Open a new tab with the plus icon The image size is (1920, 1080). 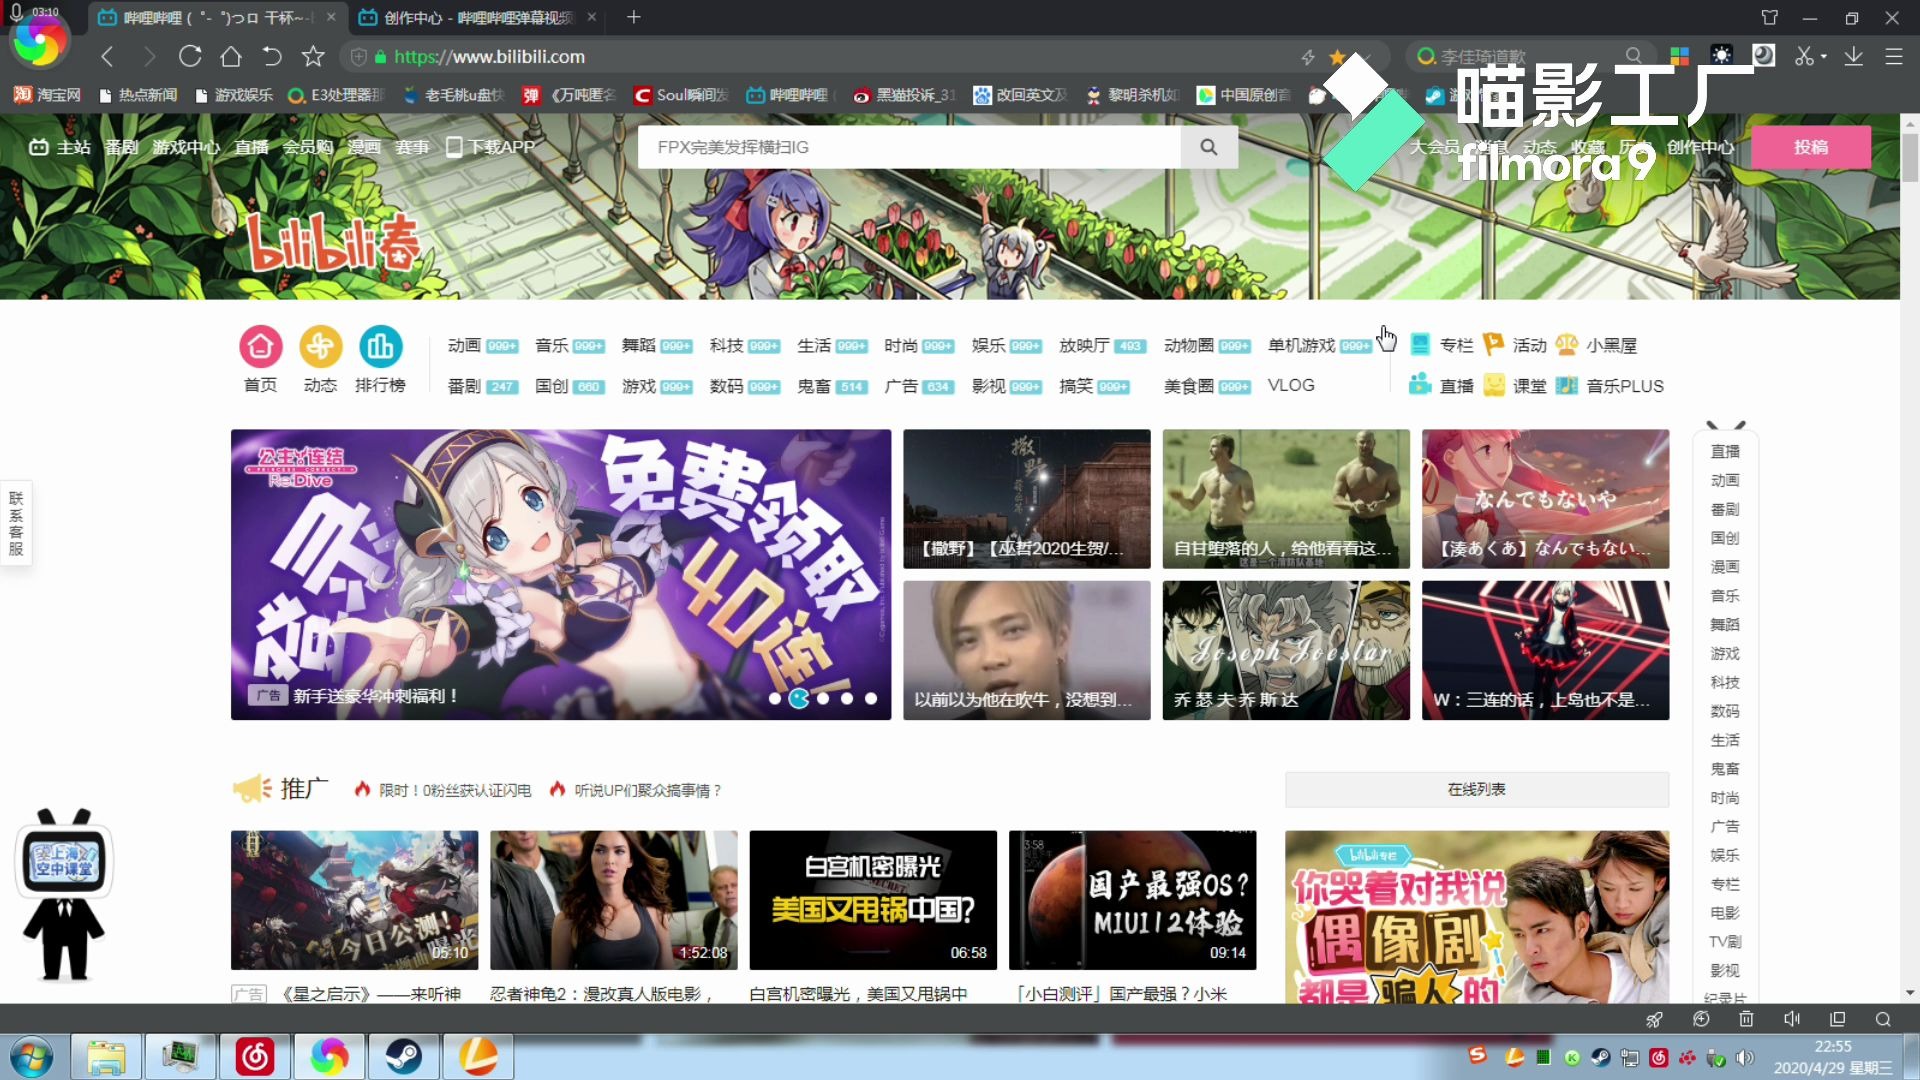pyautogui.click(x=633, y=17)
